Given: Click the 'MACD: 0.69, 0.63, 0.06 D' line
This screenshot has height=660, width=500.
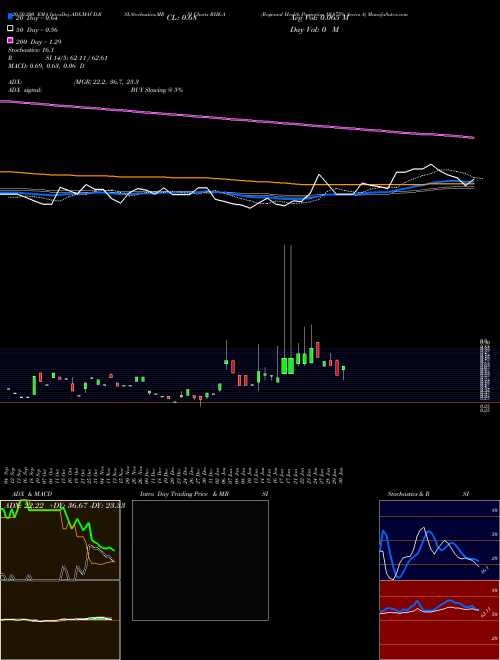Looking at the screenshot, I should pyautogui.click(x=46, y=66).
